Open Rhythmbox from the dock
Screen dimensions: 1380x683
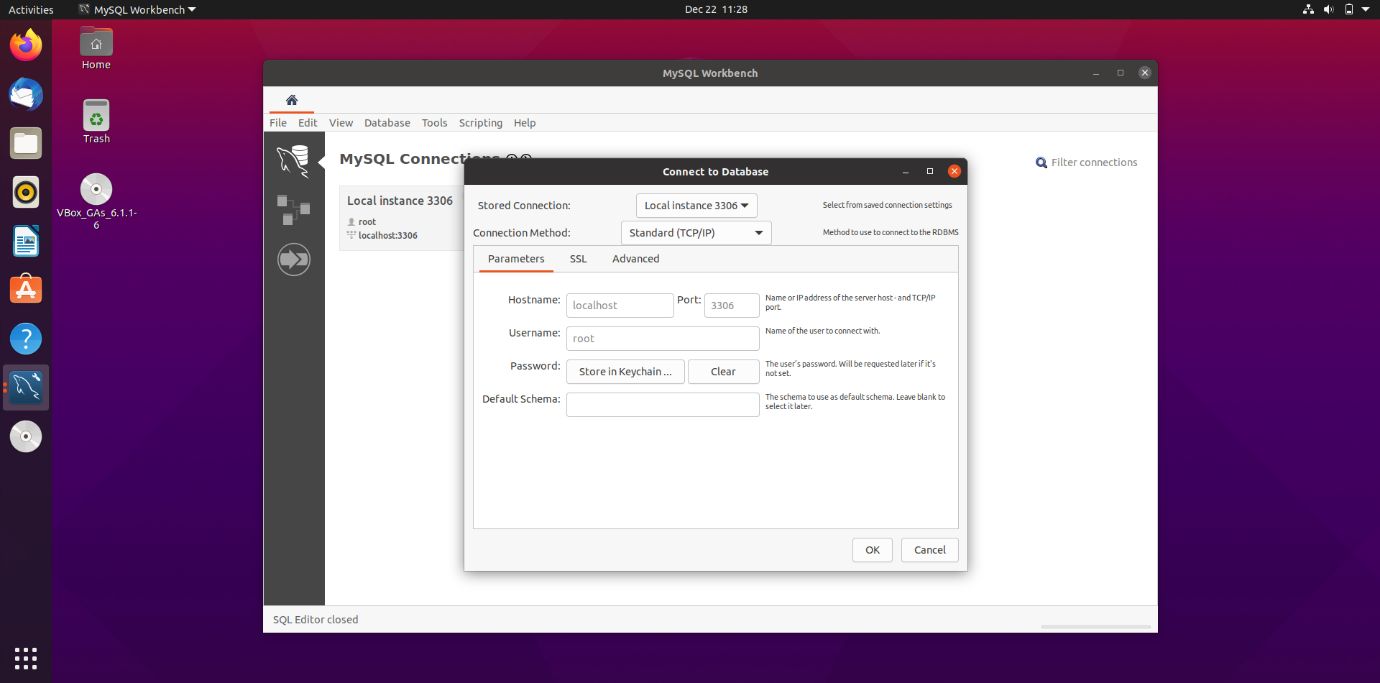click(x=26, y=192)
